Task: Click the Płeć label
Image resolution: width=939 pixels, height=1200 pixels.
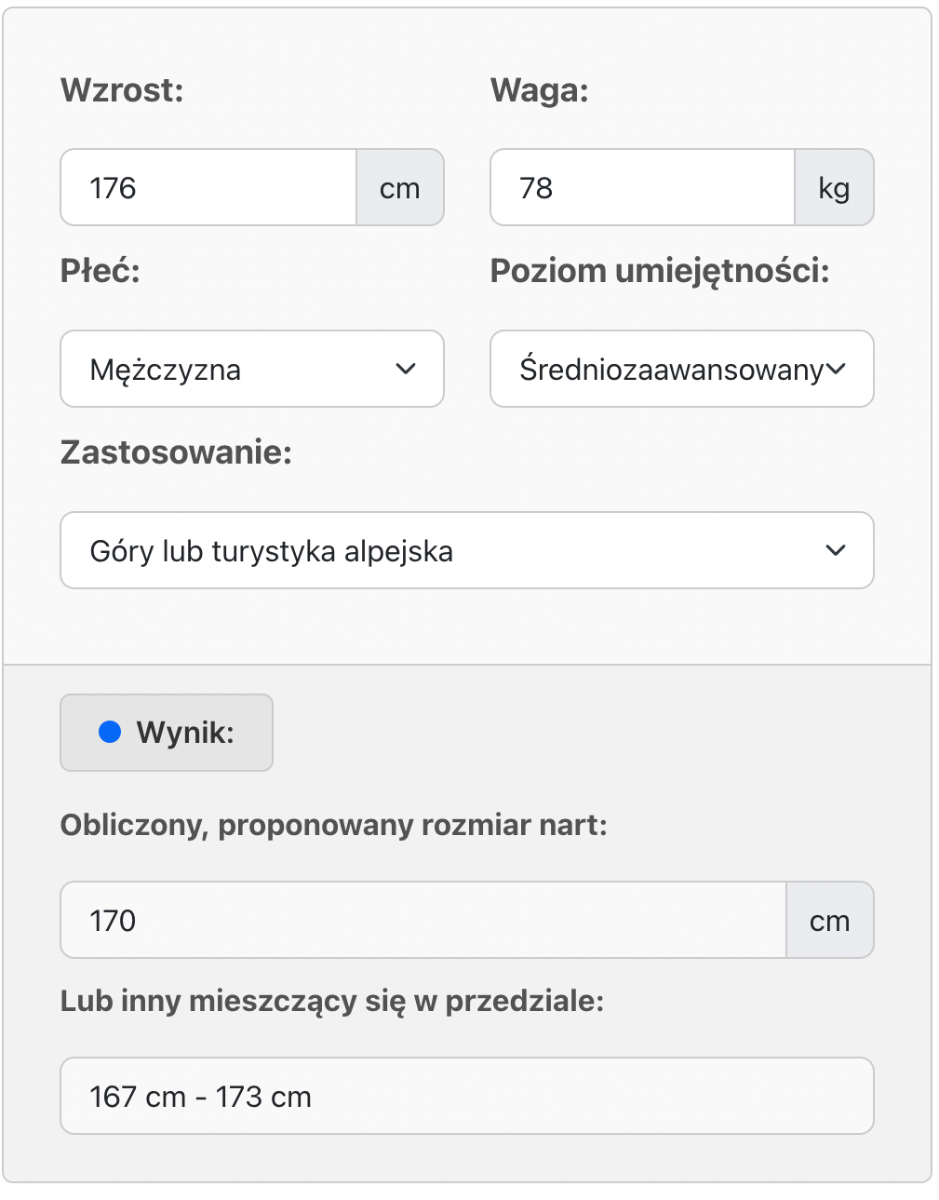Action: point(100,272)
